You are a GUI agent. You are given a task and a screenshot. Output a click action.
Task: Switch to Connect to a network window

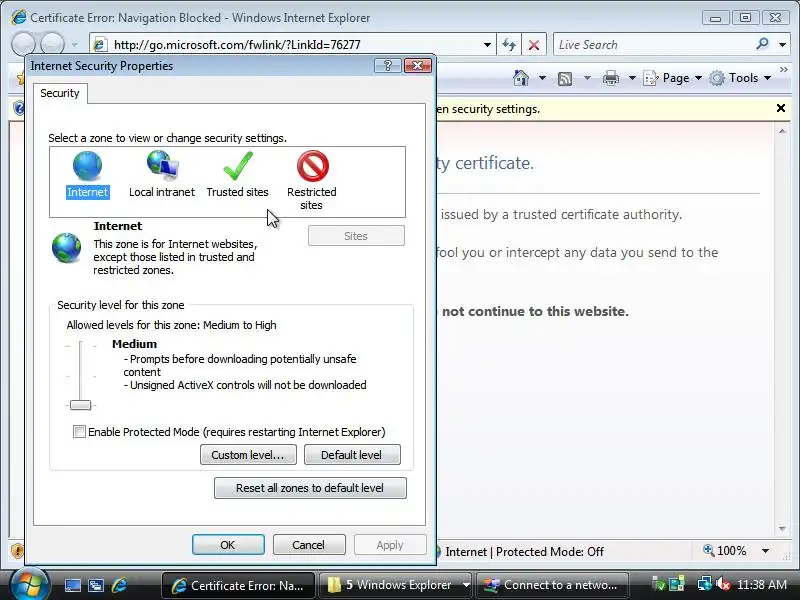552,585
